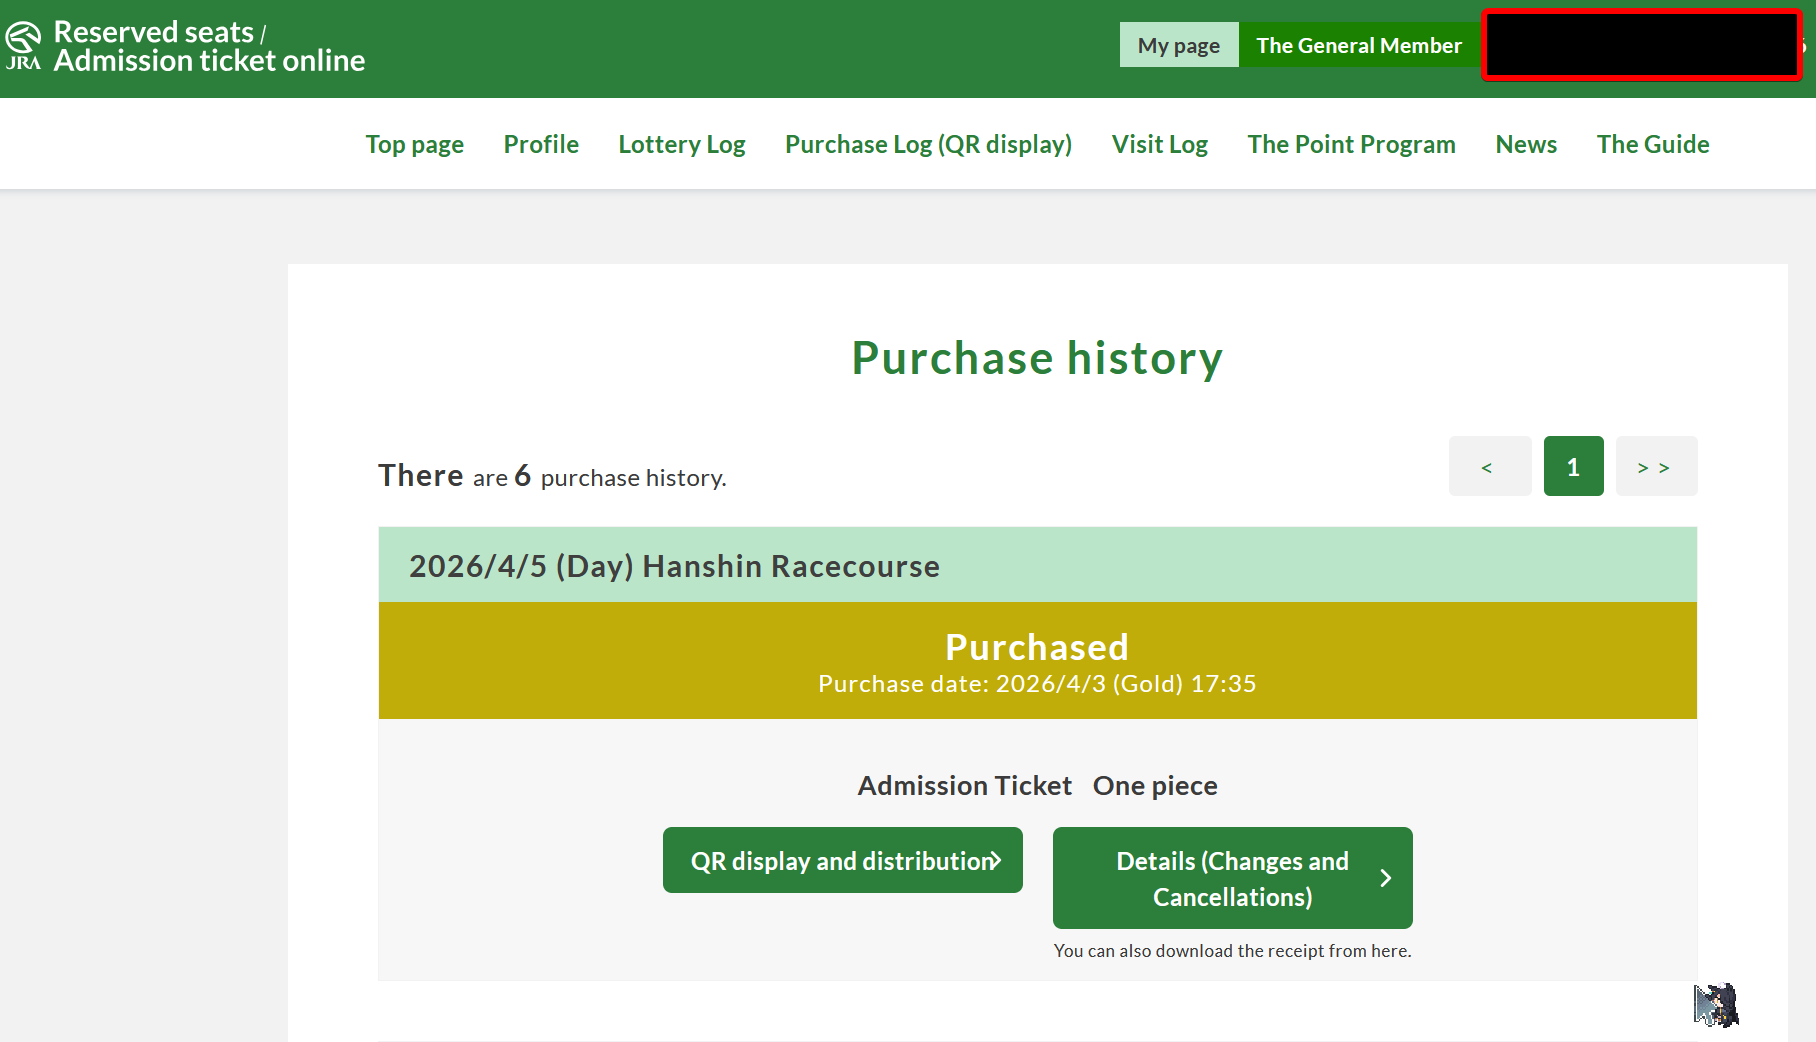The height and width of the screenshot is (1042, 1816).
Task: Open the Reserved seats site title
Action: pyautogui.click(x=209, y=46)
